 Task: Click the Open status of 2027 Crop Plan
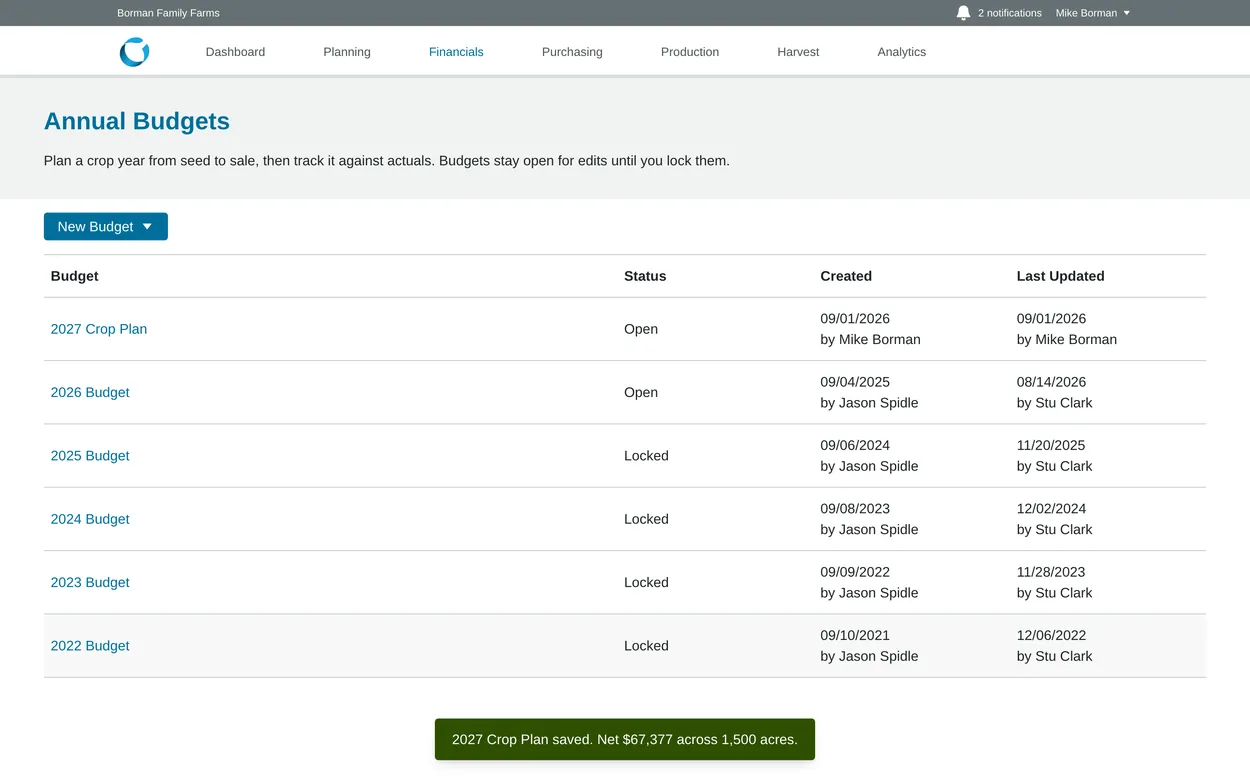pyautogui.click(x=641, y=329)
